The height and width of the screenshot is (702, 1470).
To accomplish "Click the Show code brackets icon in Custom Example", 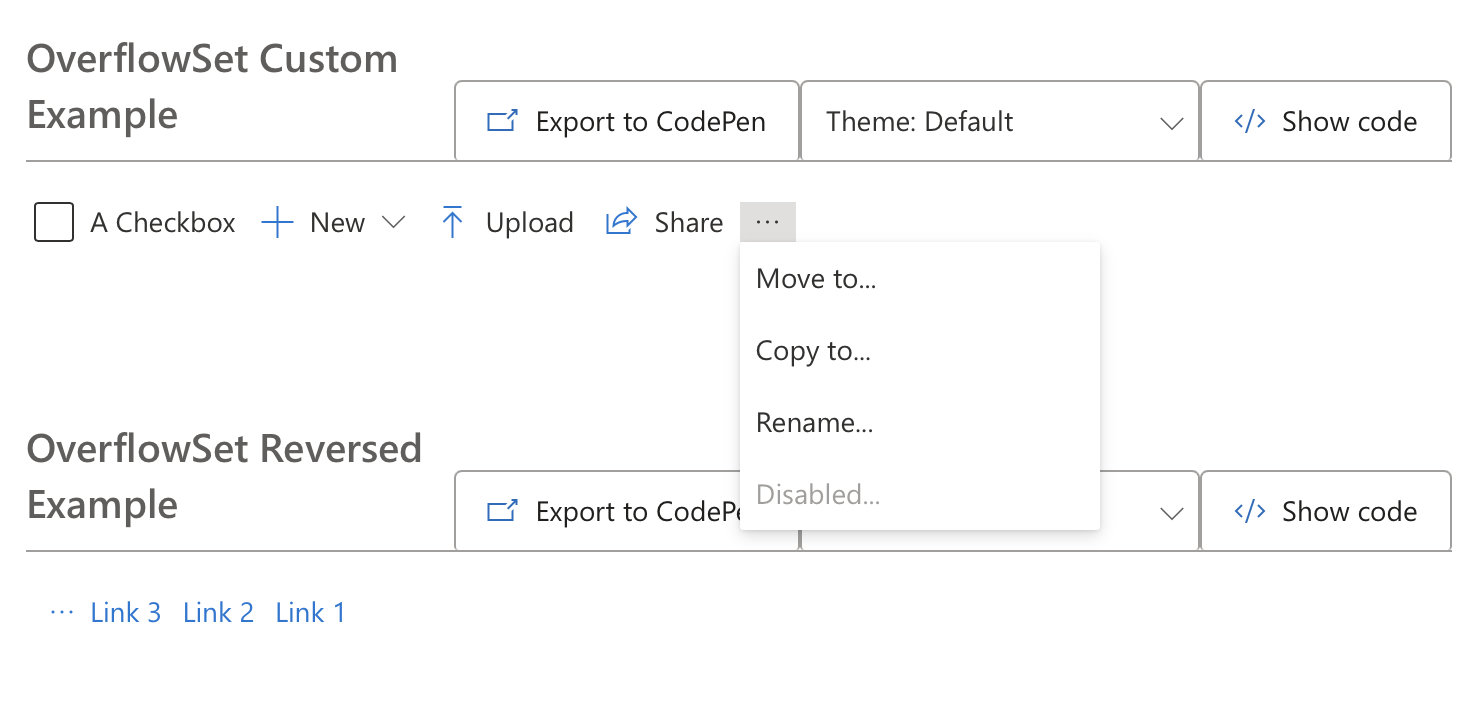I will (1250, 122).
